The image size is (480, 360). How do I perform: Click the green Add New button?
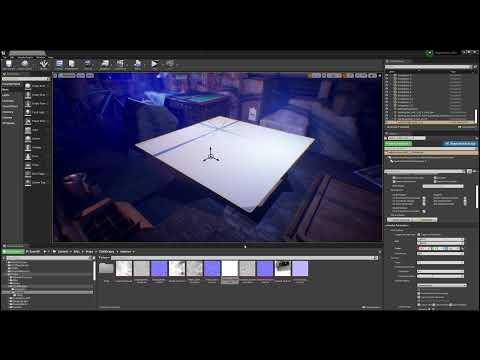point(13,252)
